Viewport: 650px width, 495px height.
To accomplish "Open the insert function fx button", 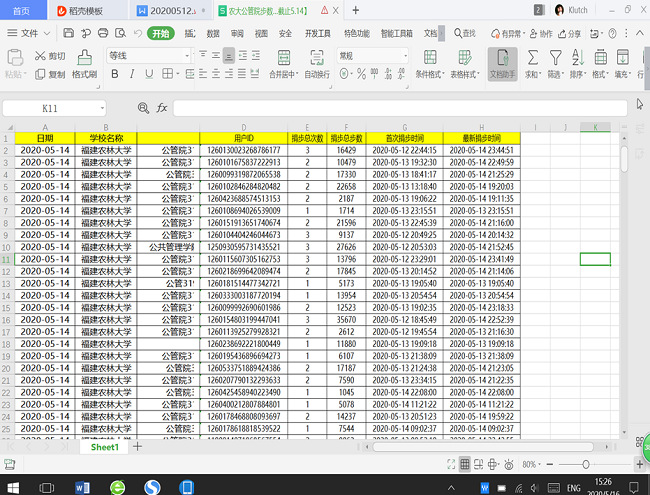I will click(x=161, y=107).
